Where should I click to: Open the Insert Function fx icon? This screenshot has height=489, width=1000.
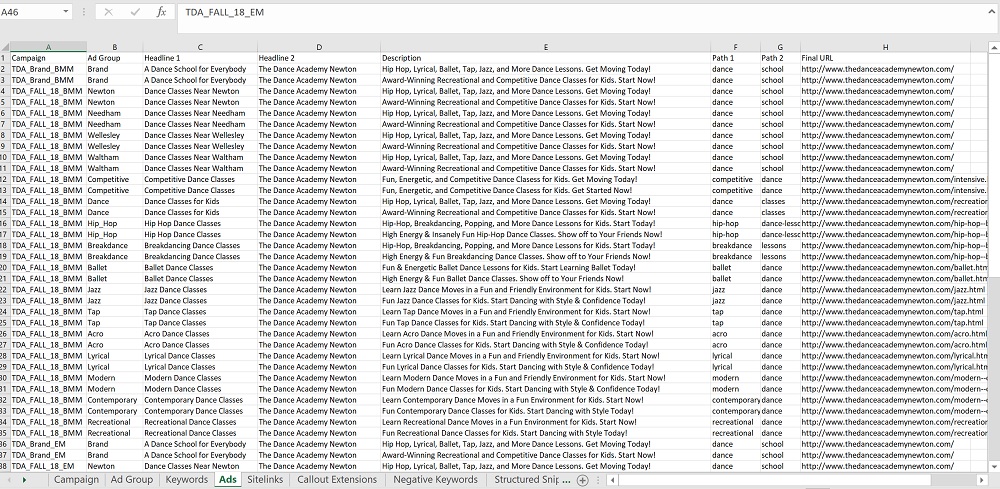161,12
